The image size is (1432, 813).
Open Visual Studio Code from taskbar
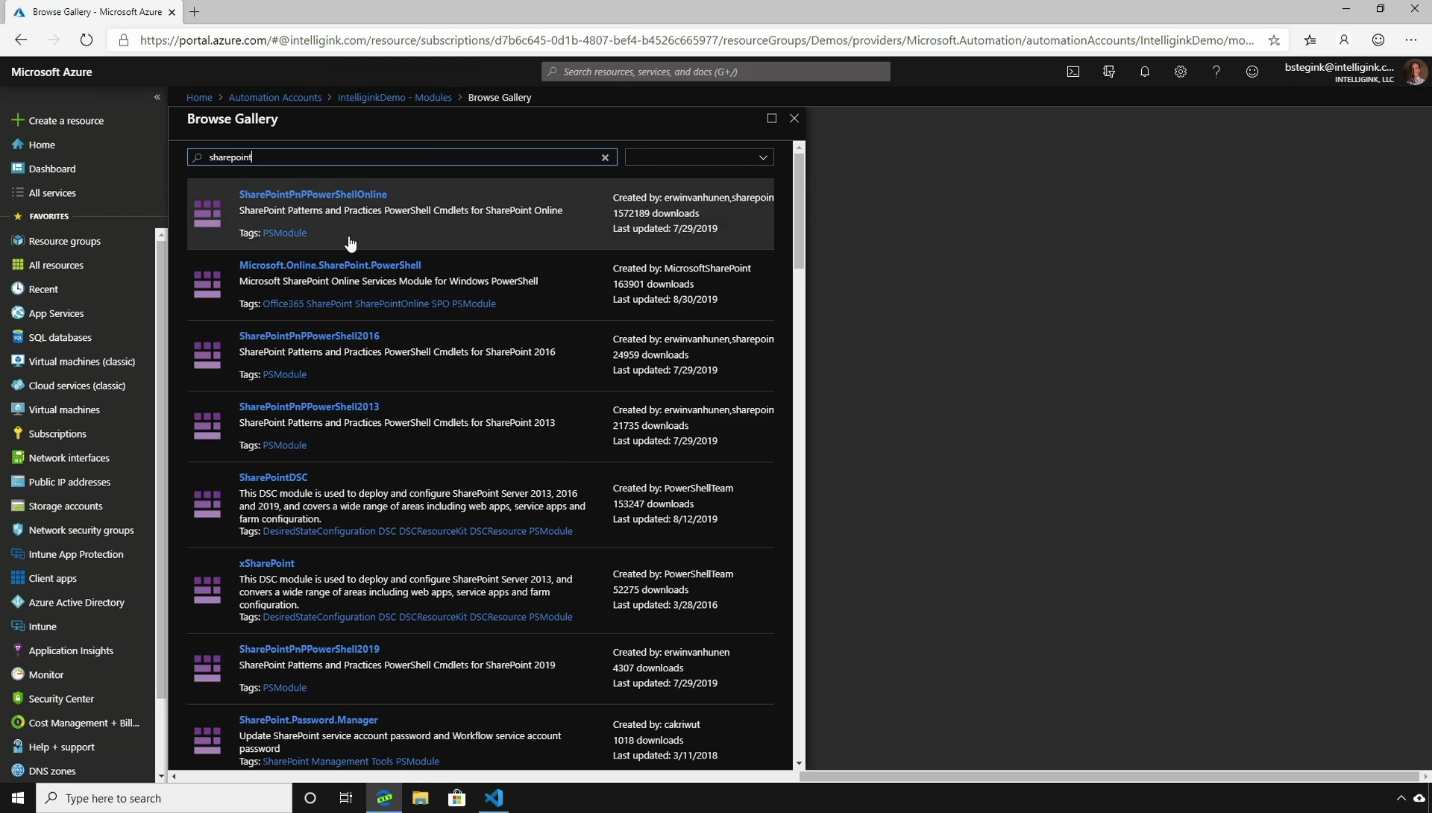tap(494, 798)
